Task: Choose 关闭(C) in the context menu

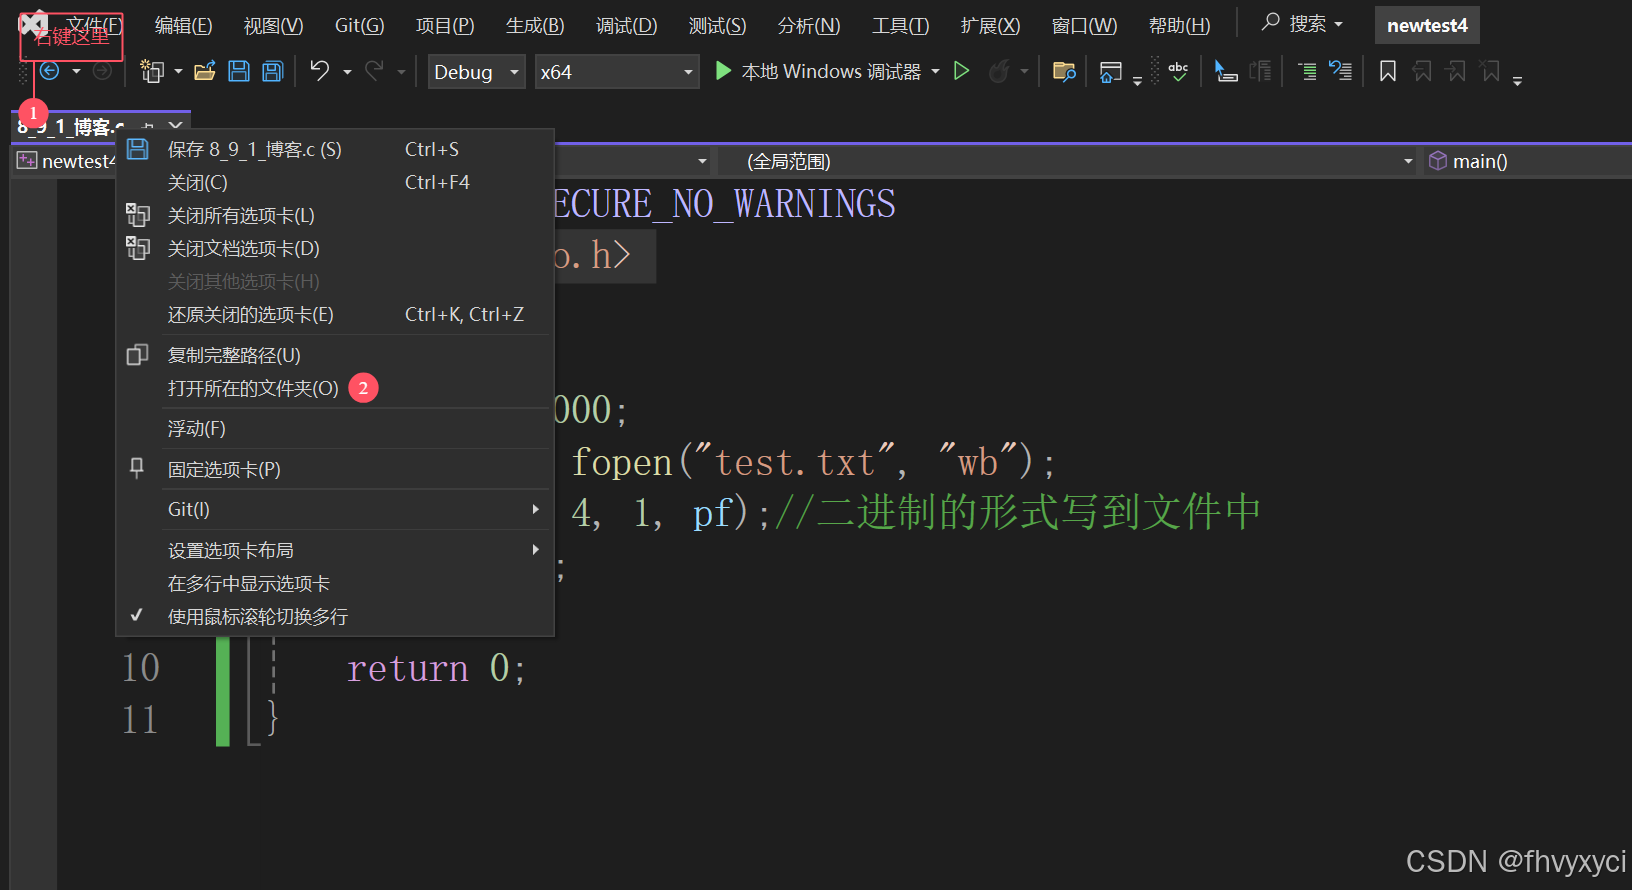Action: [335, 182]
